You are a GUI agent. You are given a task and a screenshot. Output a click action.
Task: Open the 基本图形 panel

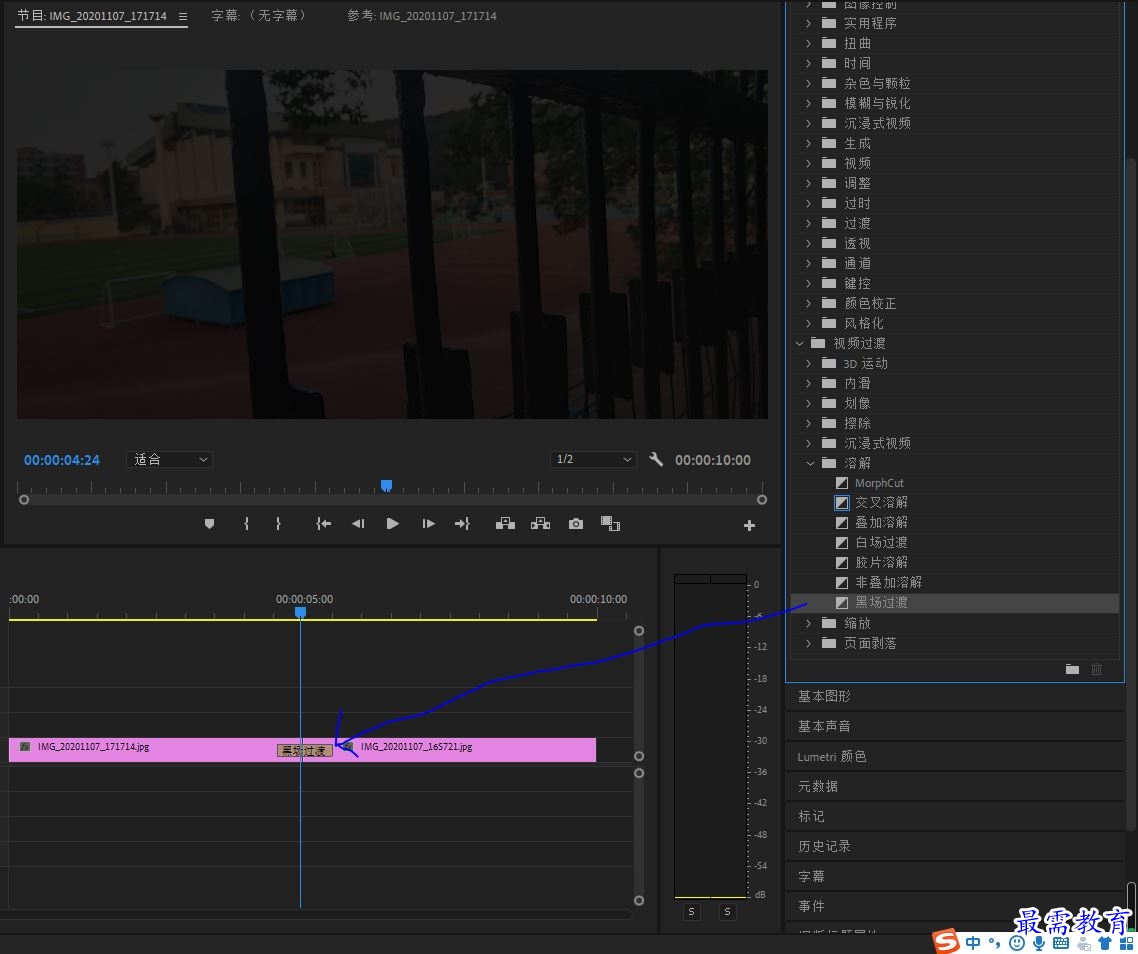(824, 696)
